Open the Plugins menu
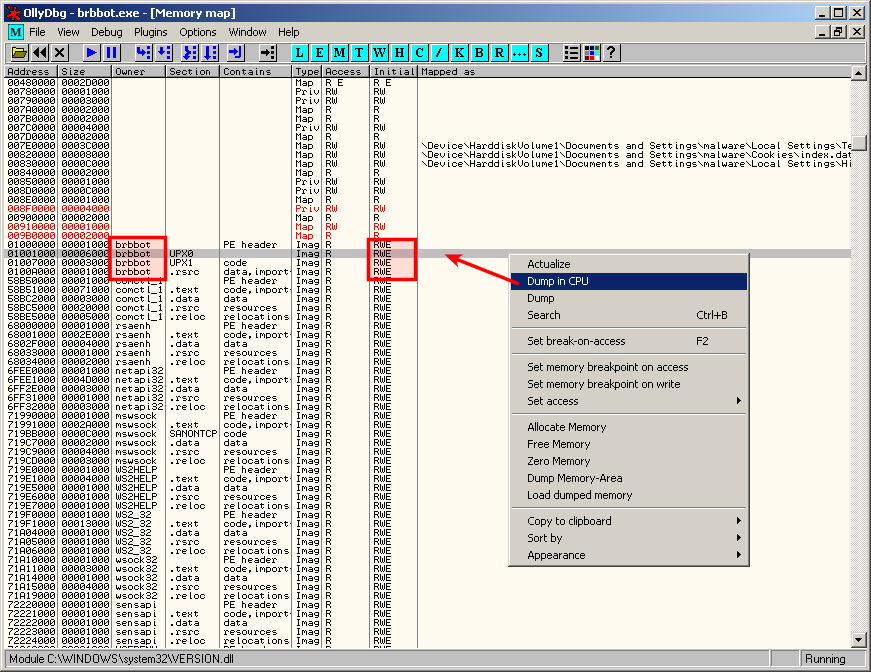The height and width of the screenshot is (672, 871). (x=151, y=32)
